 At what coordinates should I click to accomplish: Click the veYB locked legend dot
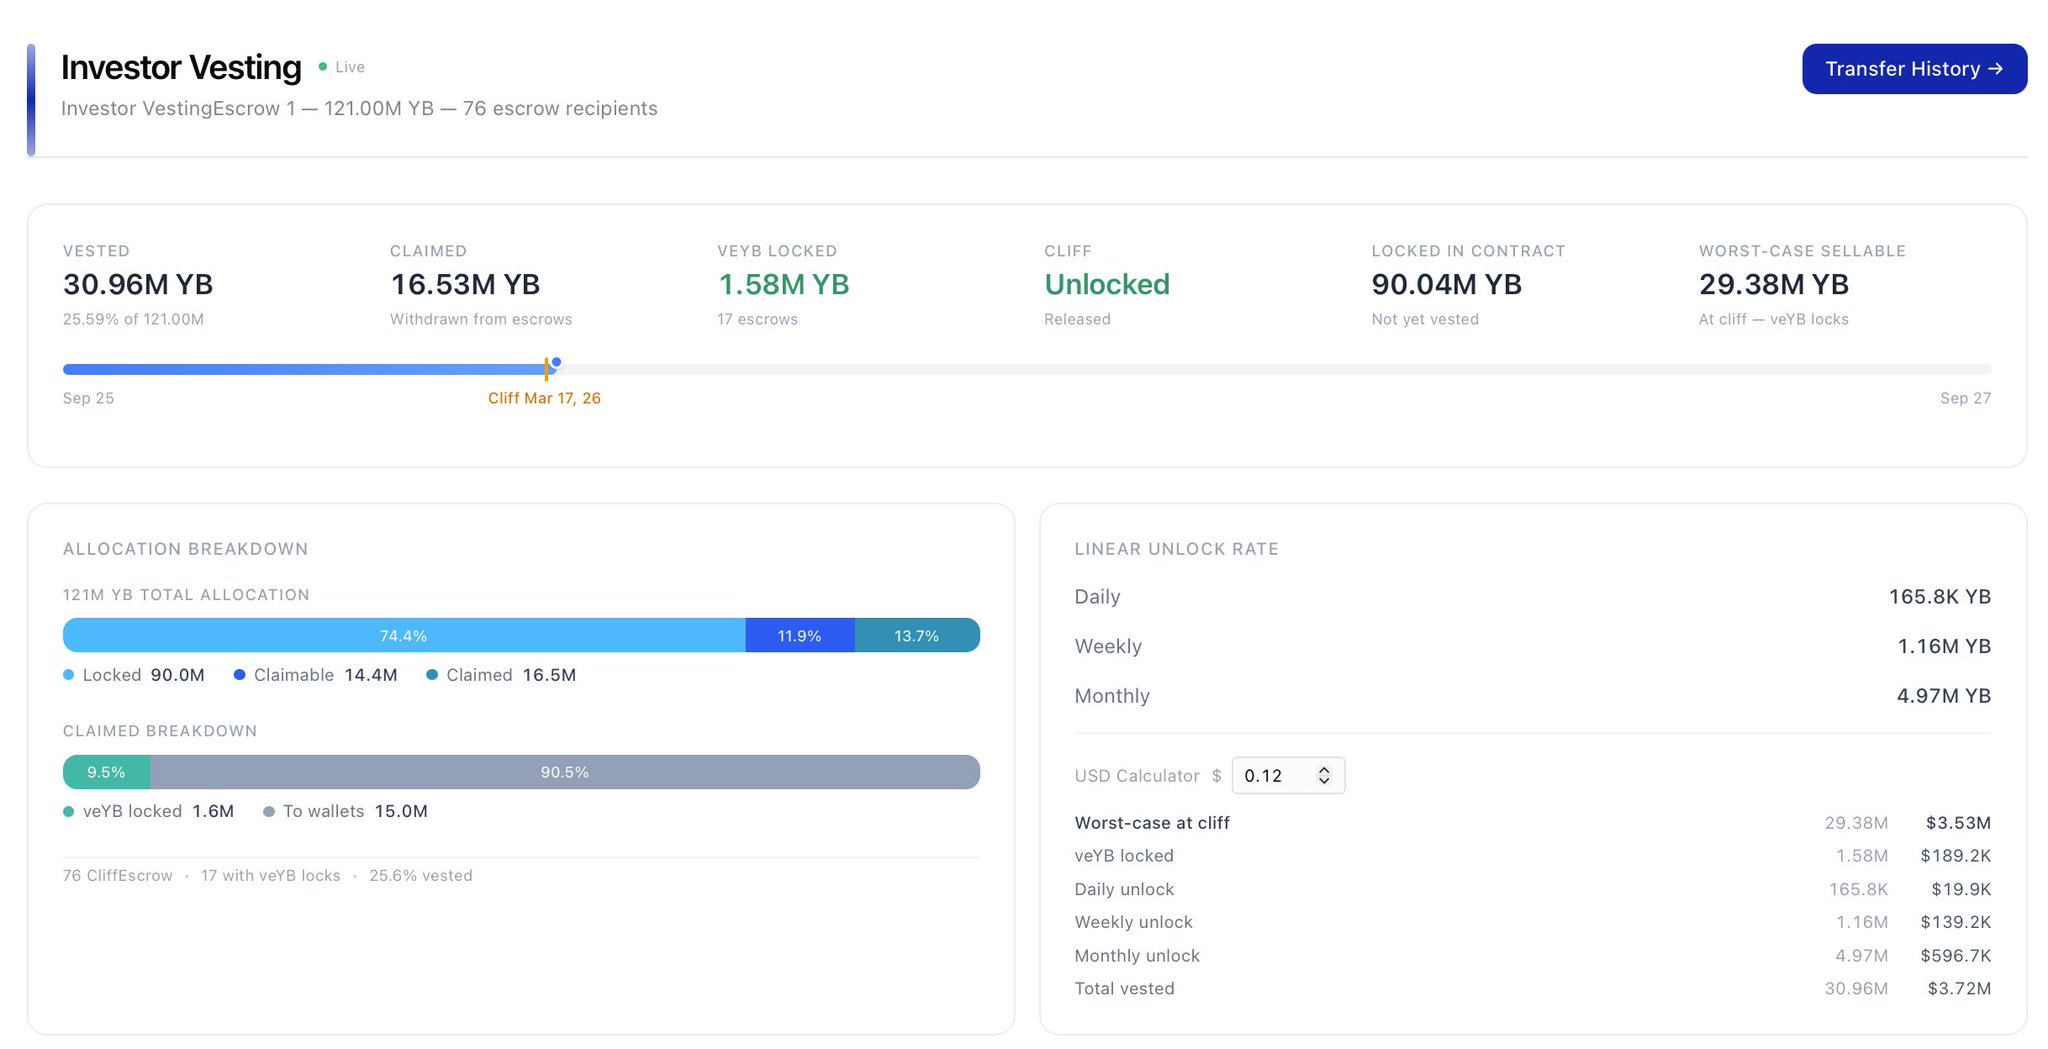69,812
